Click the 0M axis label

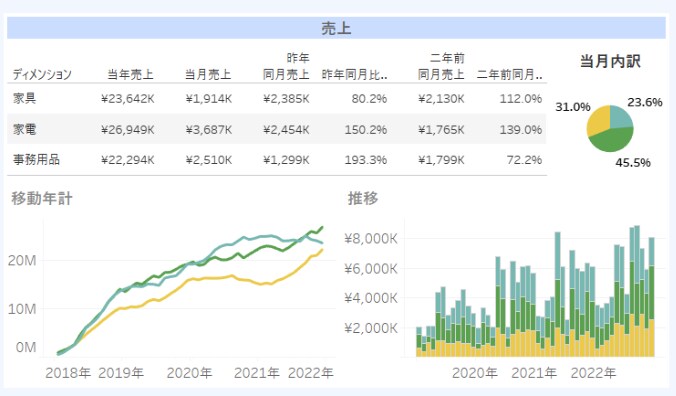pos(26,347)
